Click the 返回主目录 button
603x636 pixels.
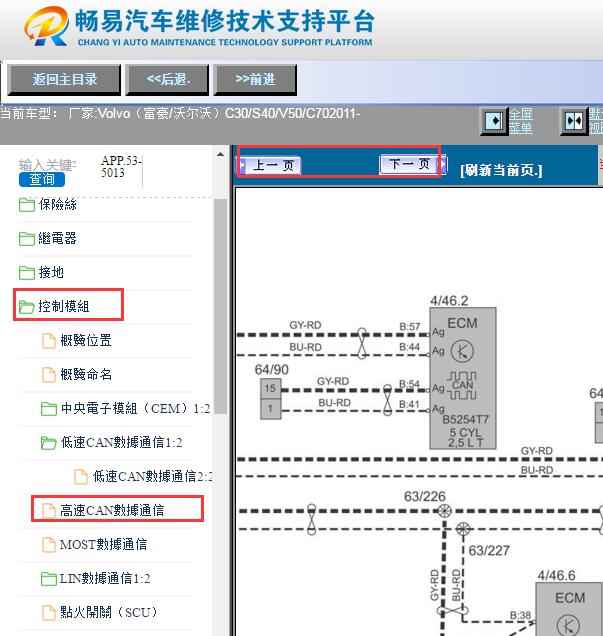click(64, 80)
